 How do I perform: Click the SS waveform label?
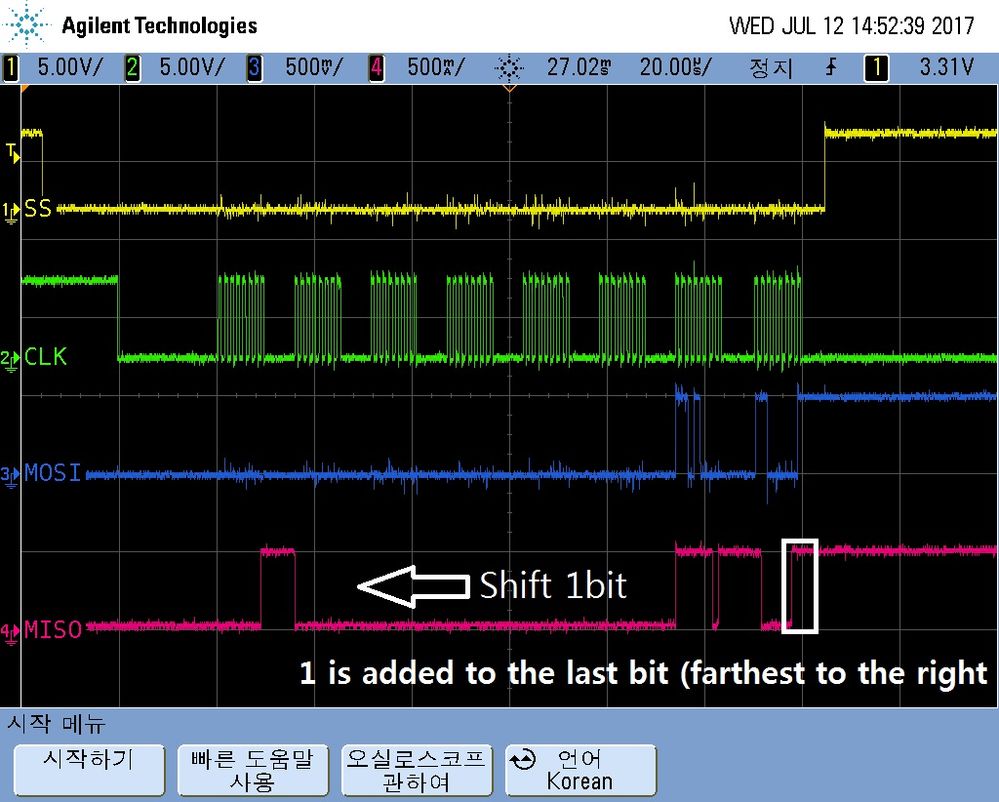[x=38, y=208]
